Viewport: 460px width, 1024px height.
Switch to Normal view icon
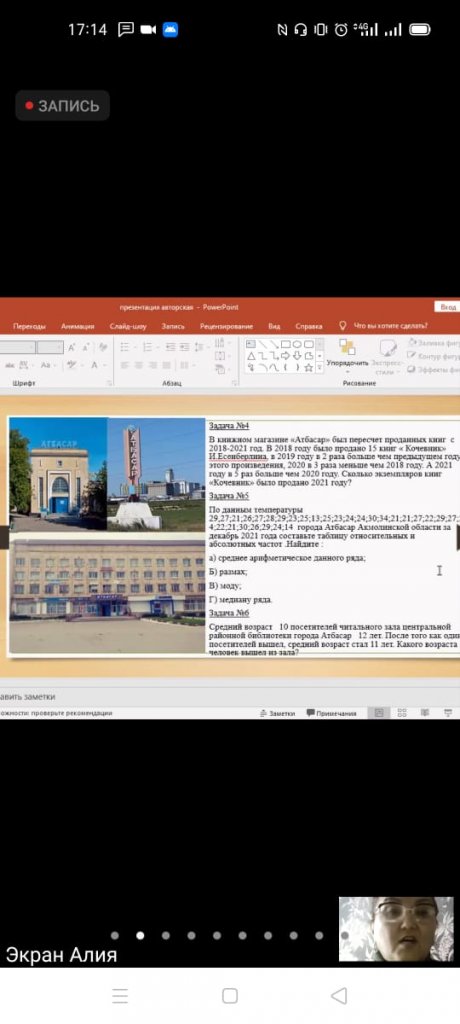point(378,713)
